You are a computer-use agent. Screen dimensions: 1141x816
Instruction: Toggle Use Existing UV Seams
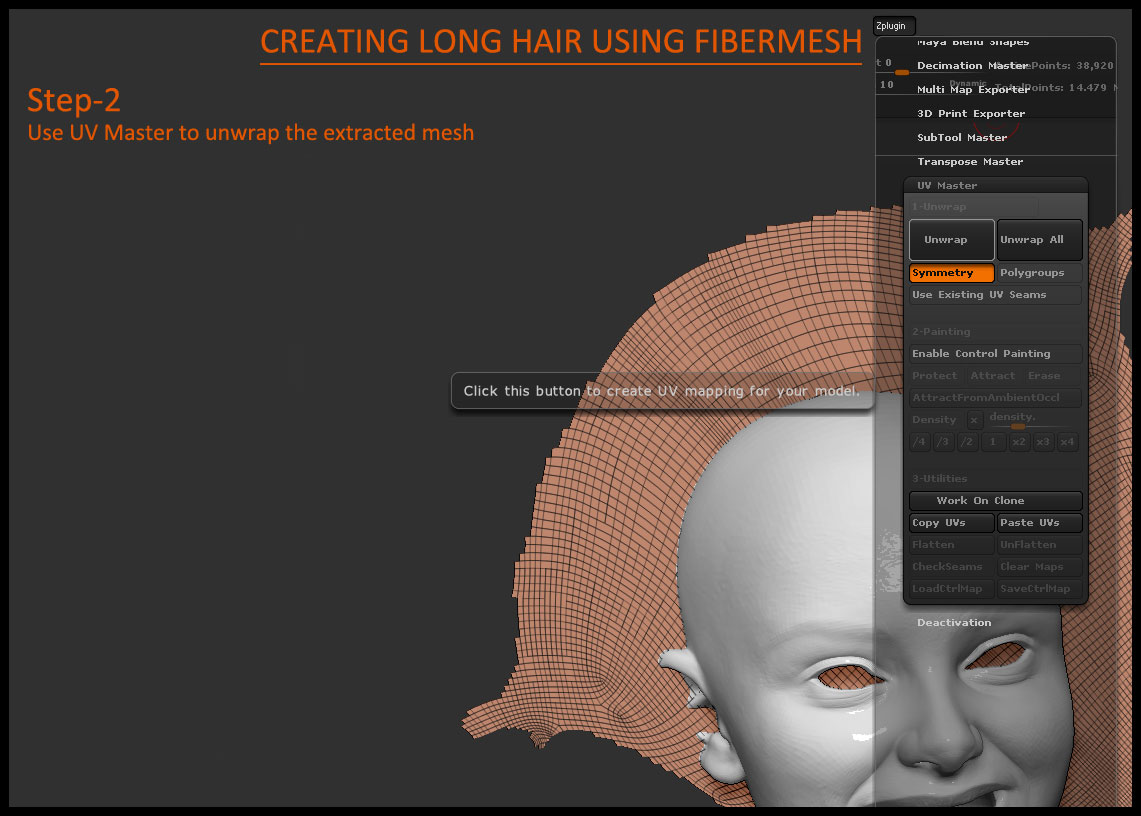[x=995, y=295]
